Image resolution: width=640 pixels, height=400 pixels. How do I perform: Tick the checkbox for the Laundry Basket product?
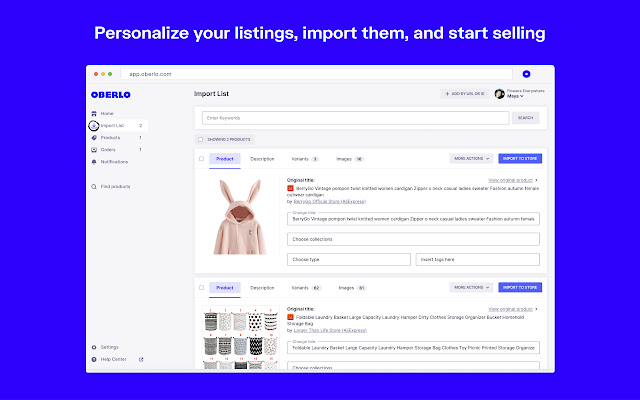pos(202,288)
